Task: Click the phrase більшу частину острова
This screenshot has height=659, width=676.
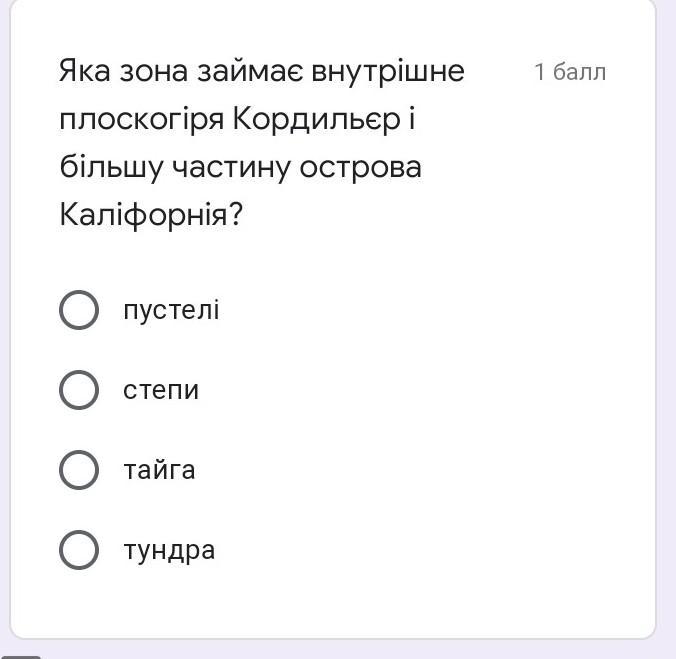Action: click(x=241, y=167)
